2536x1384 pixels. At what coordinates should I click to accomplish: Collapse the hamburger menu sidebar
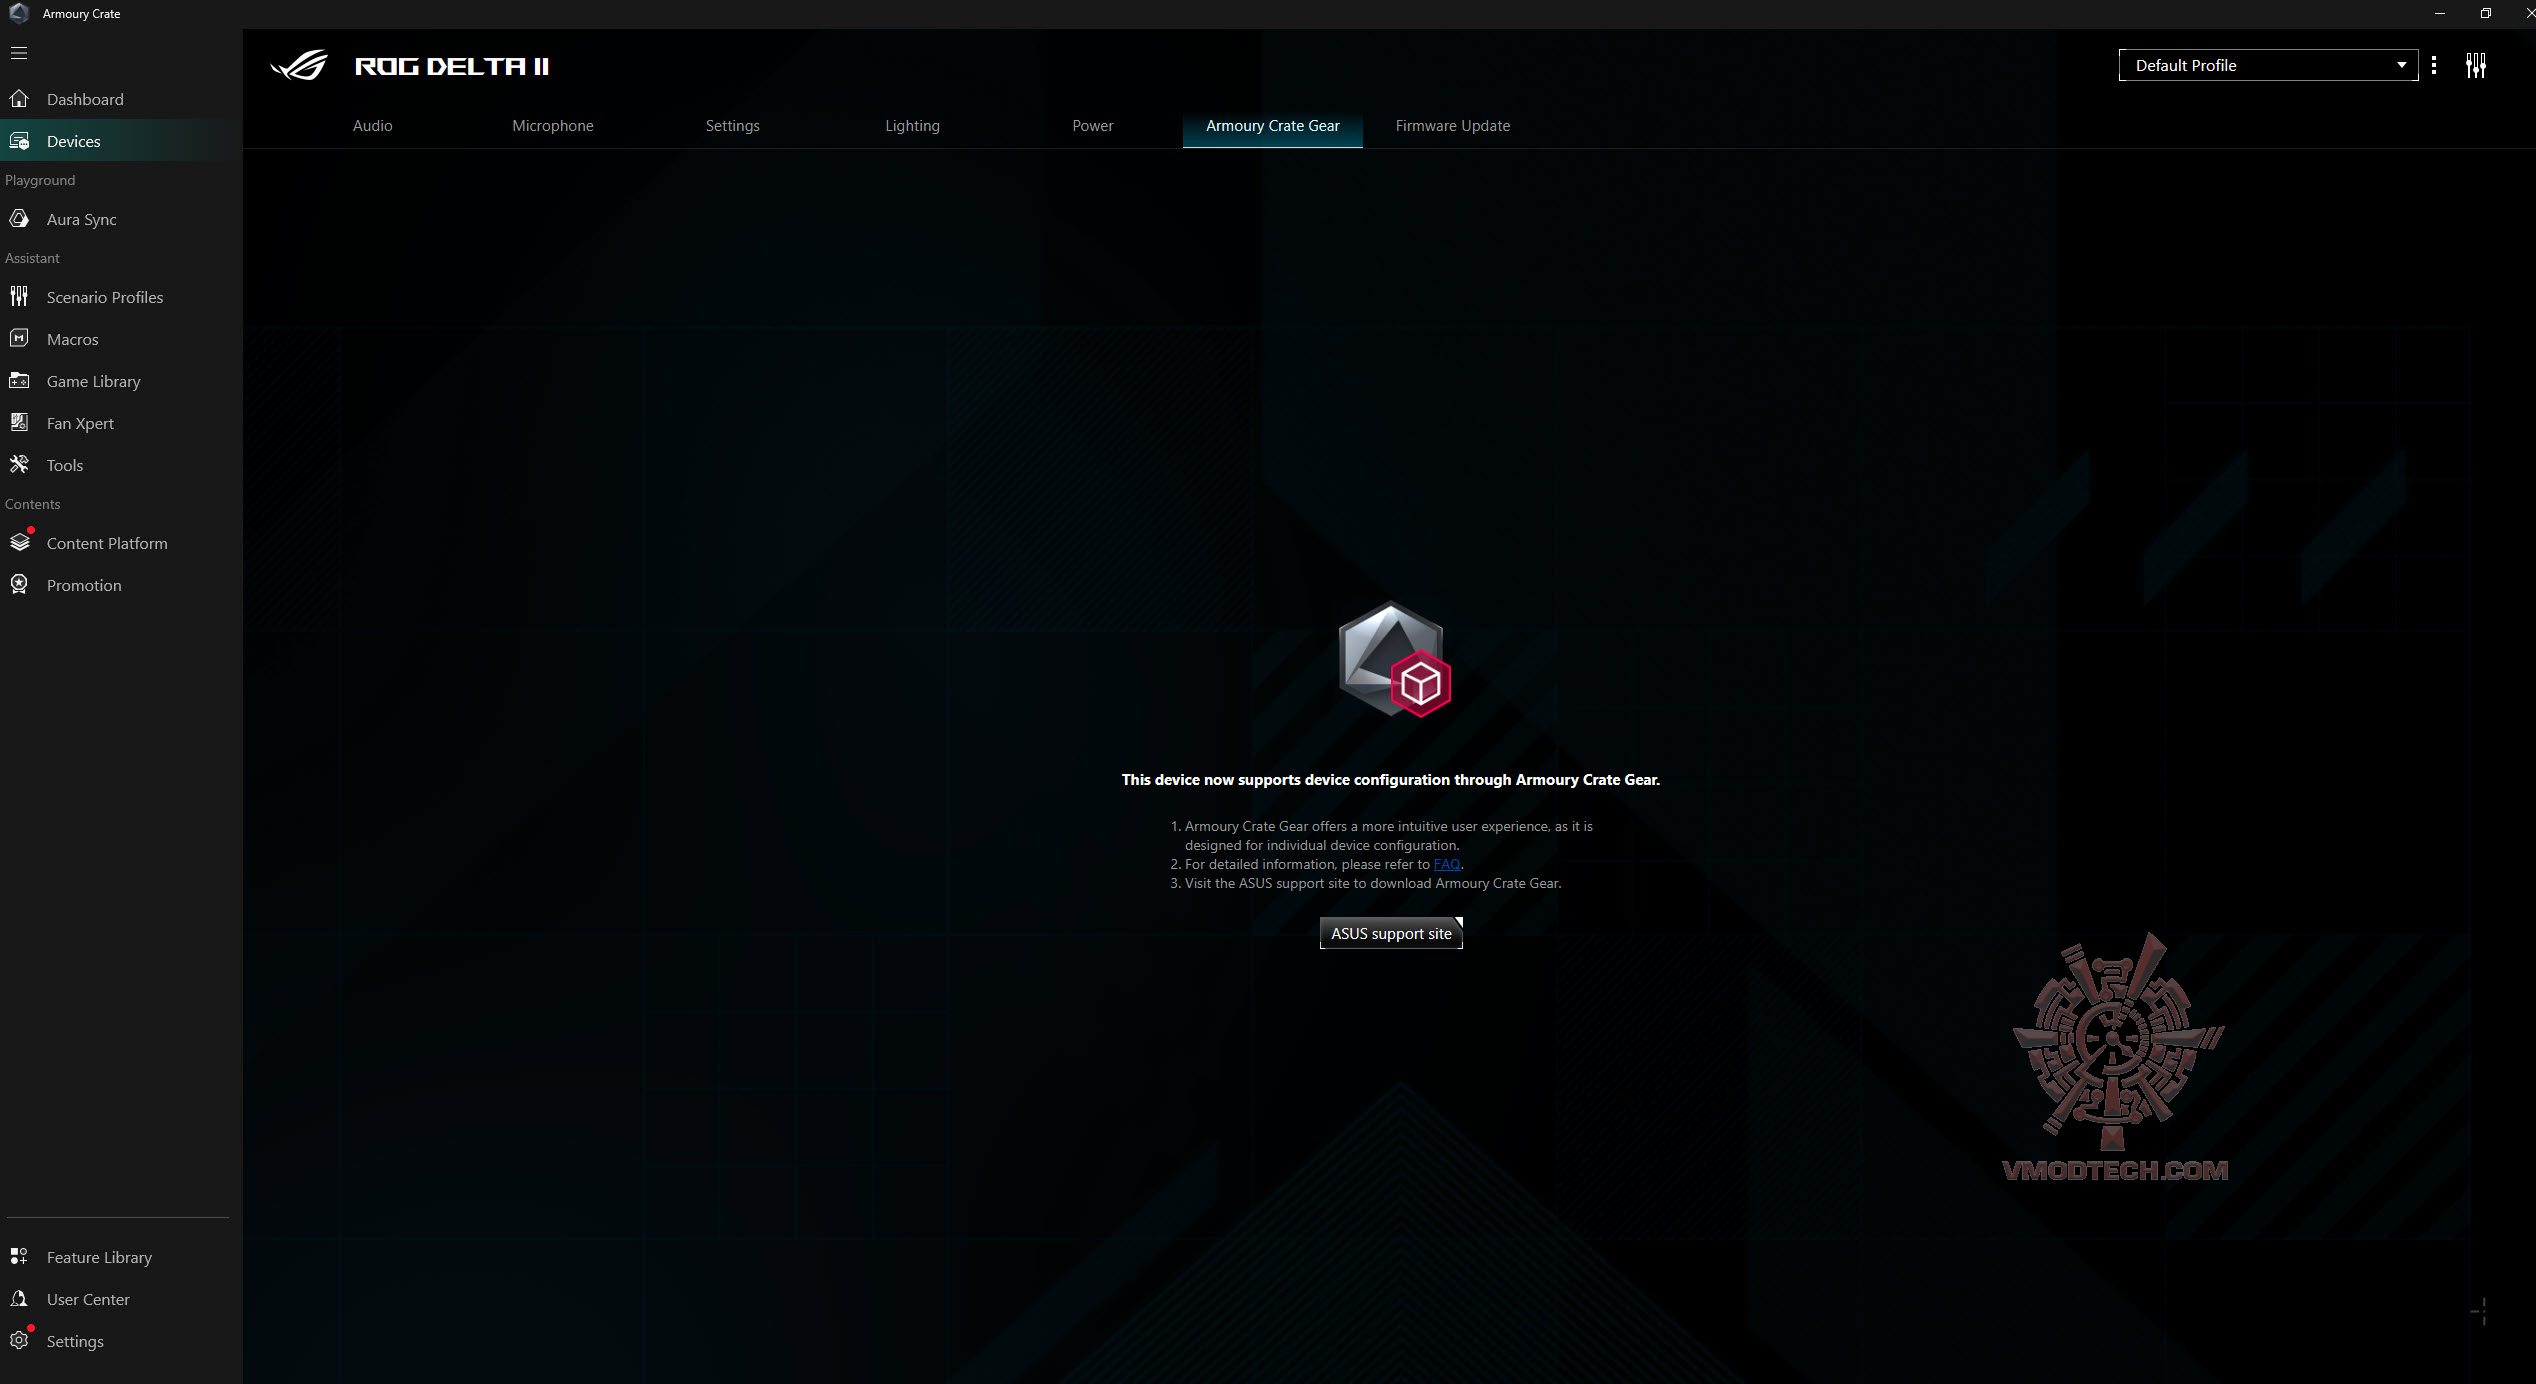19,53
